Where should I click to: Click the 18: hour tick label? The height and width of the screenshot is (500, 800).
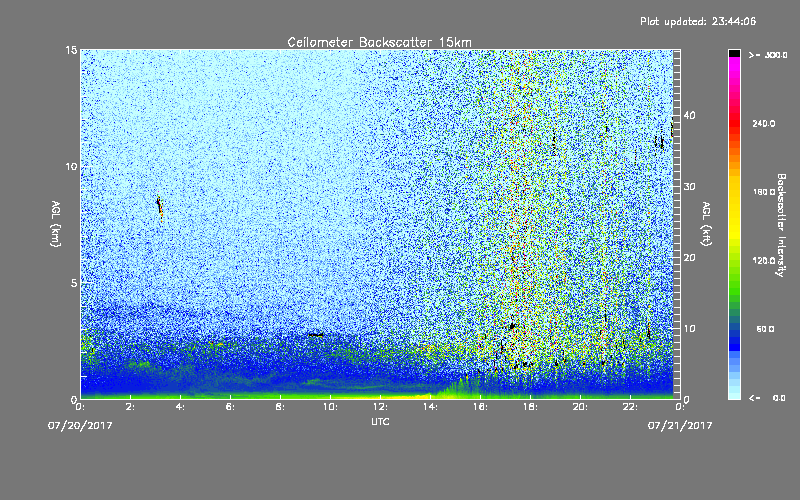531,407
